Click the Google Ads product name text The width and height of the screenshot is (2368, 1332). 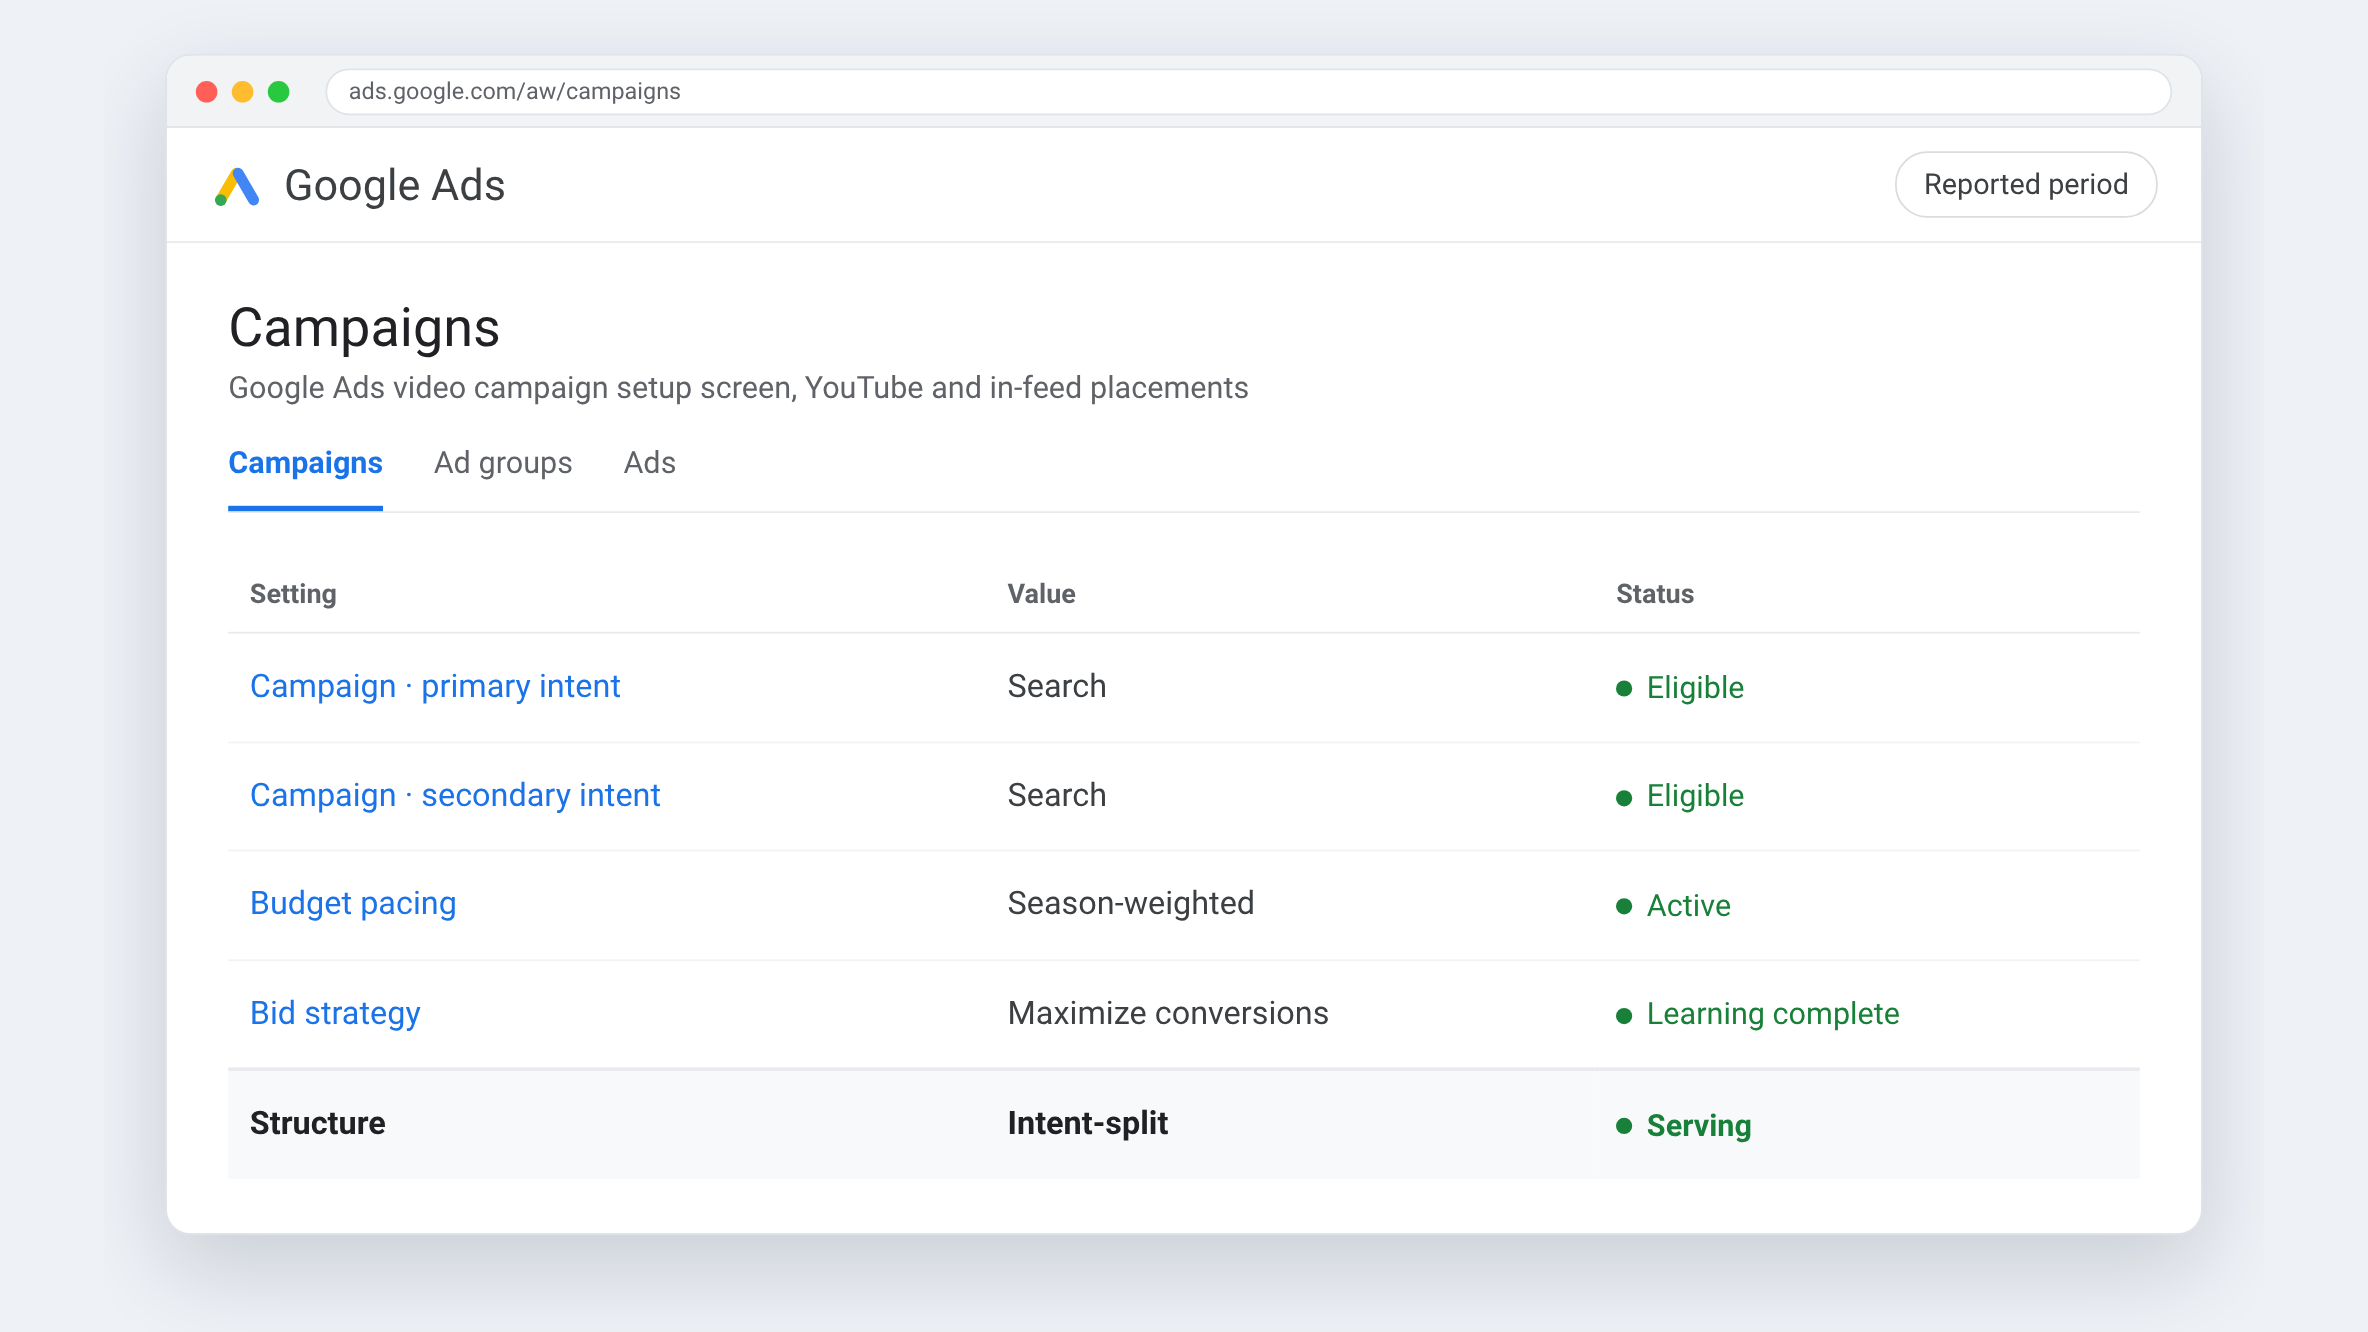click(x=395, y=186)
